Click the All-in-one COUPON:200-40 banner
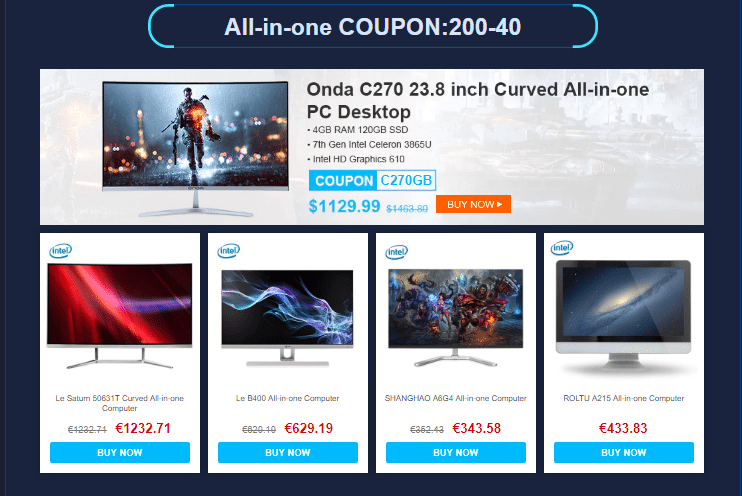 [372, 27]
